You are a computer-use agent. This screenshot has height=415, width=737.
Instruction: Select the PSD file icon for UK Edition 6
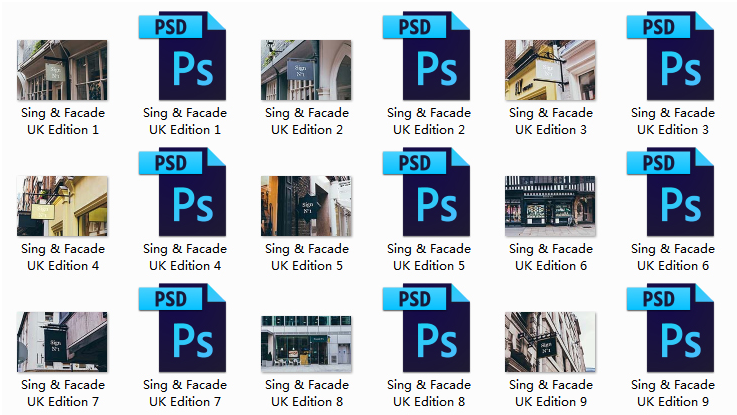pos(672,192)
